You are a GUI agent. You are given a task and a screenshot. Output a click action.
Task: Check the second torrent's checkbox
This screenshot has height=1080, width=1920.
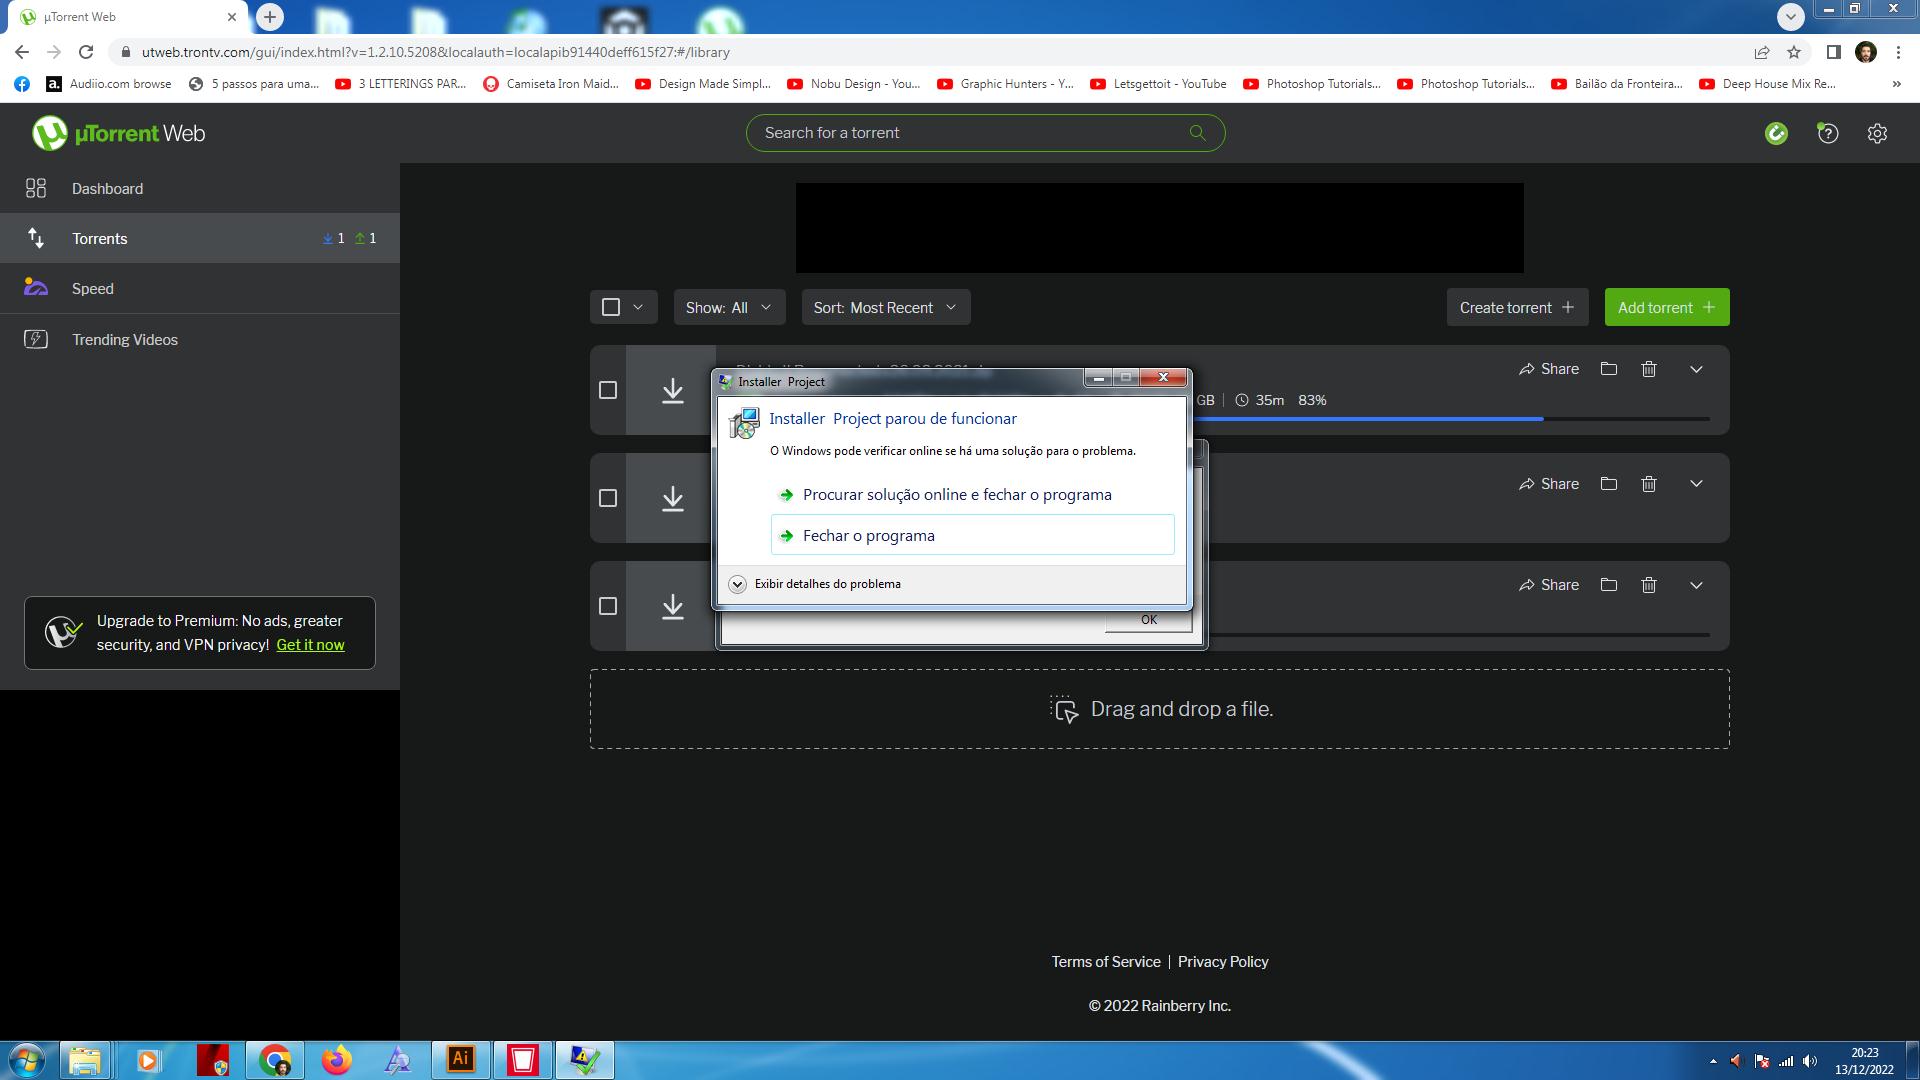608,498
